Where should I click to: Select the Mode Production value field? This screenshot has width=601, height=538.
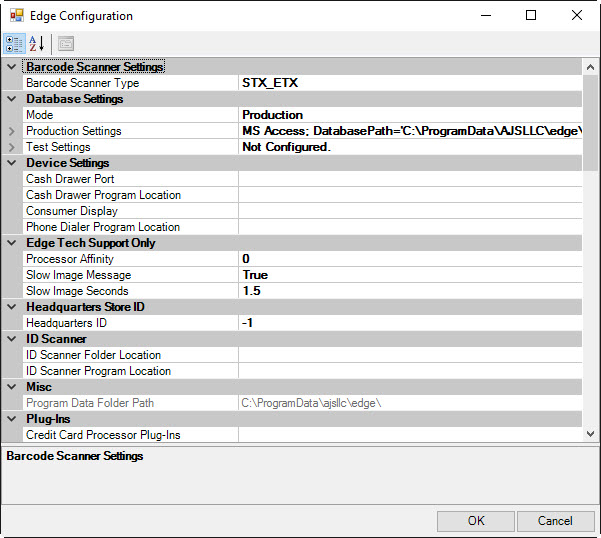click(410, 115)
